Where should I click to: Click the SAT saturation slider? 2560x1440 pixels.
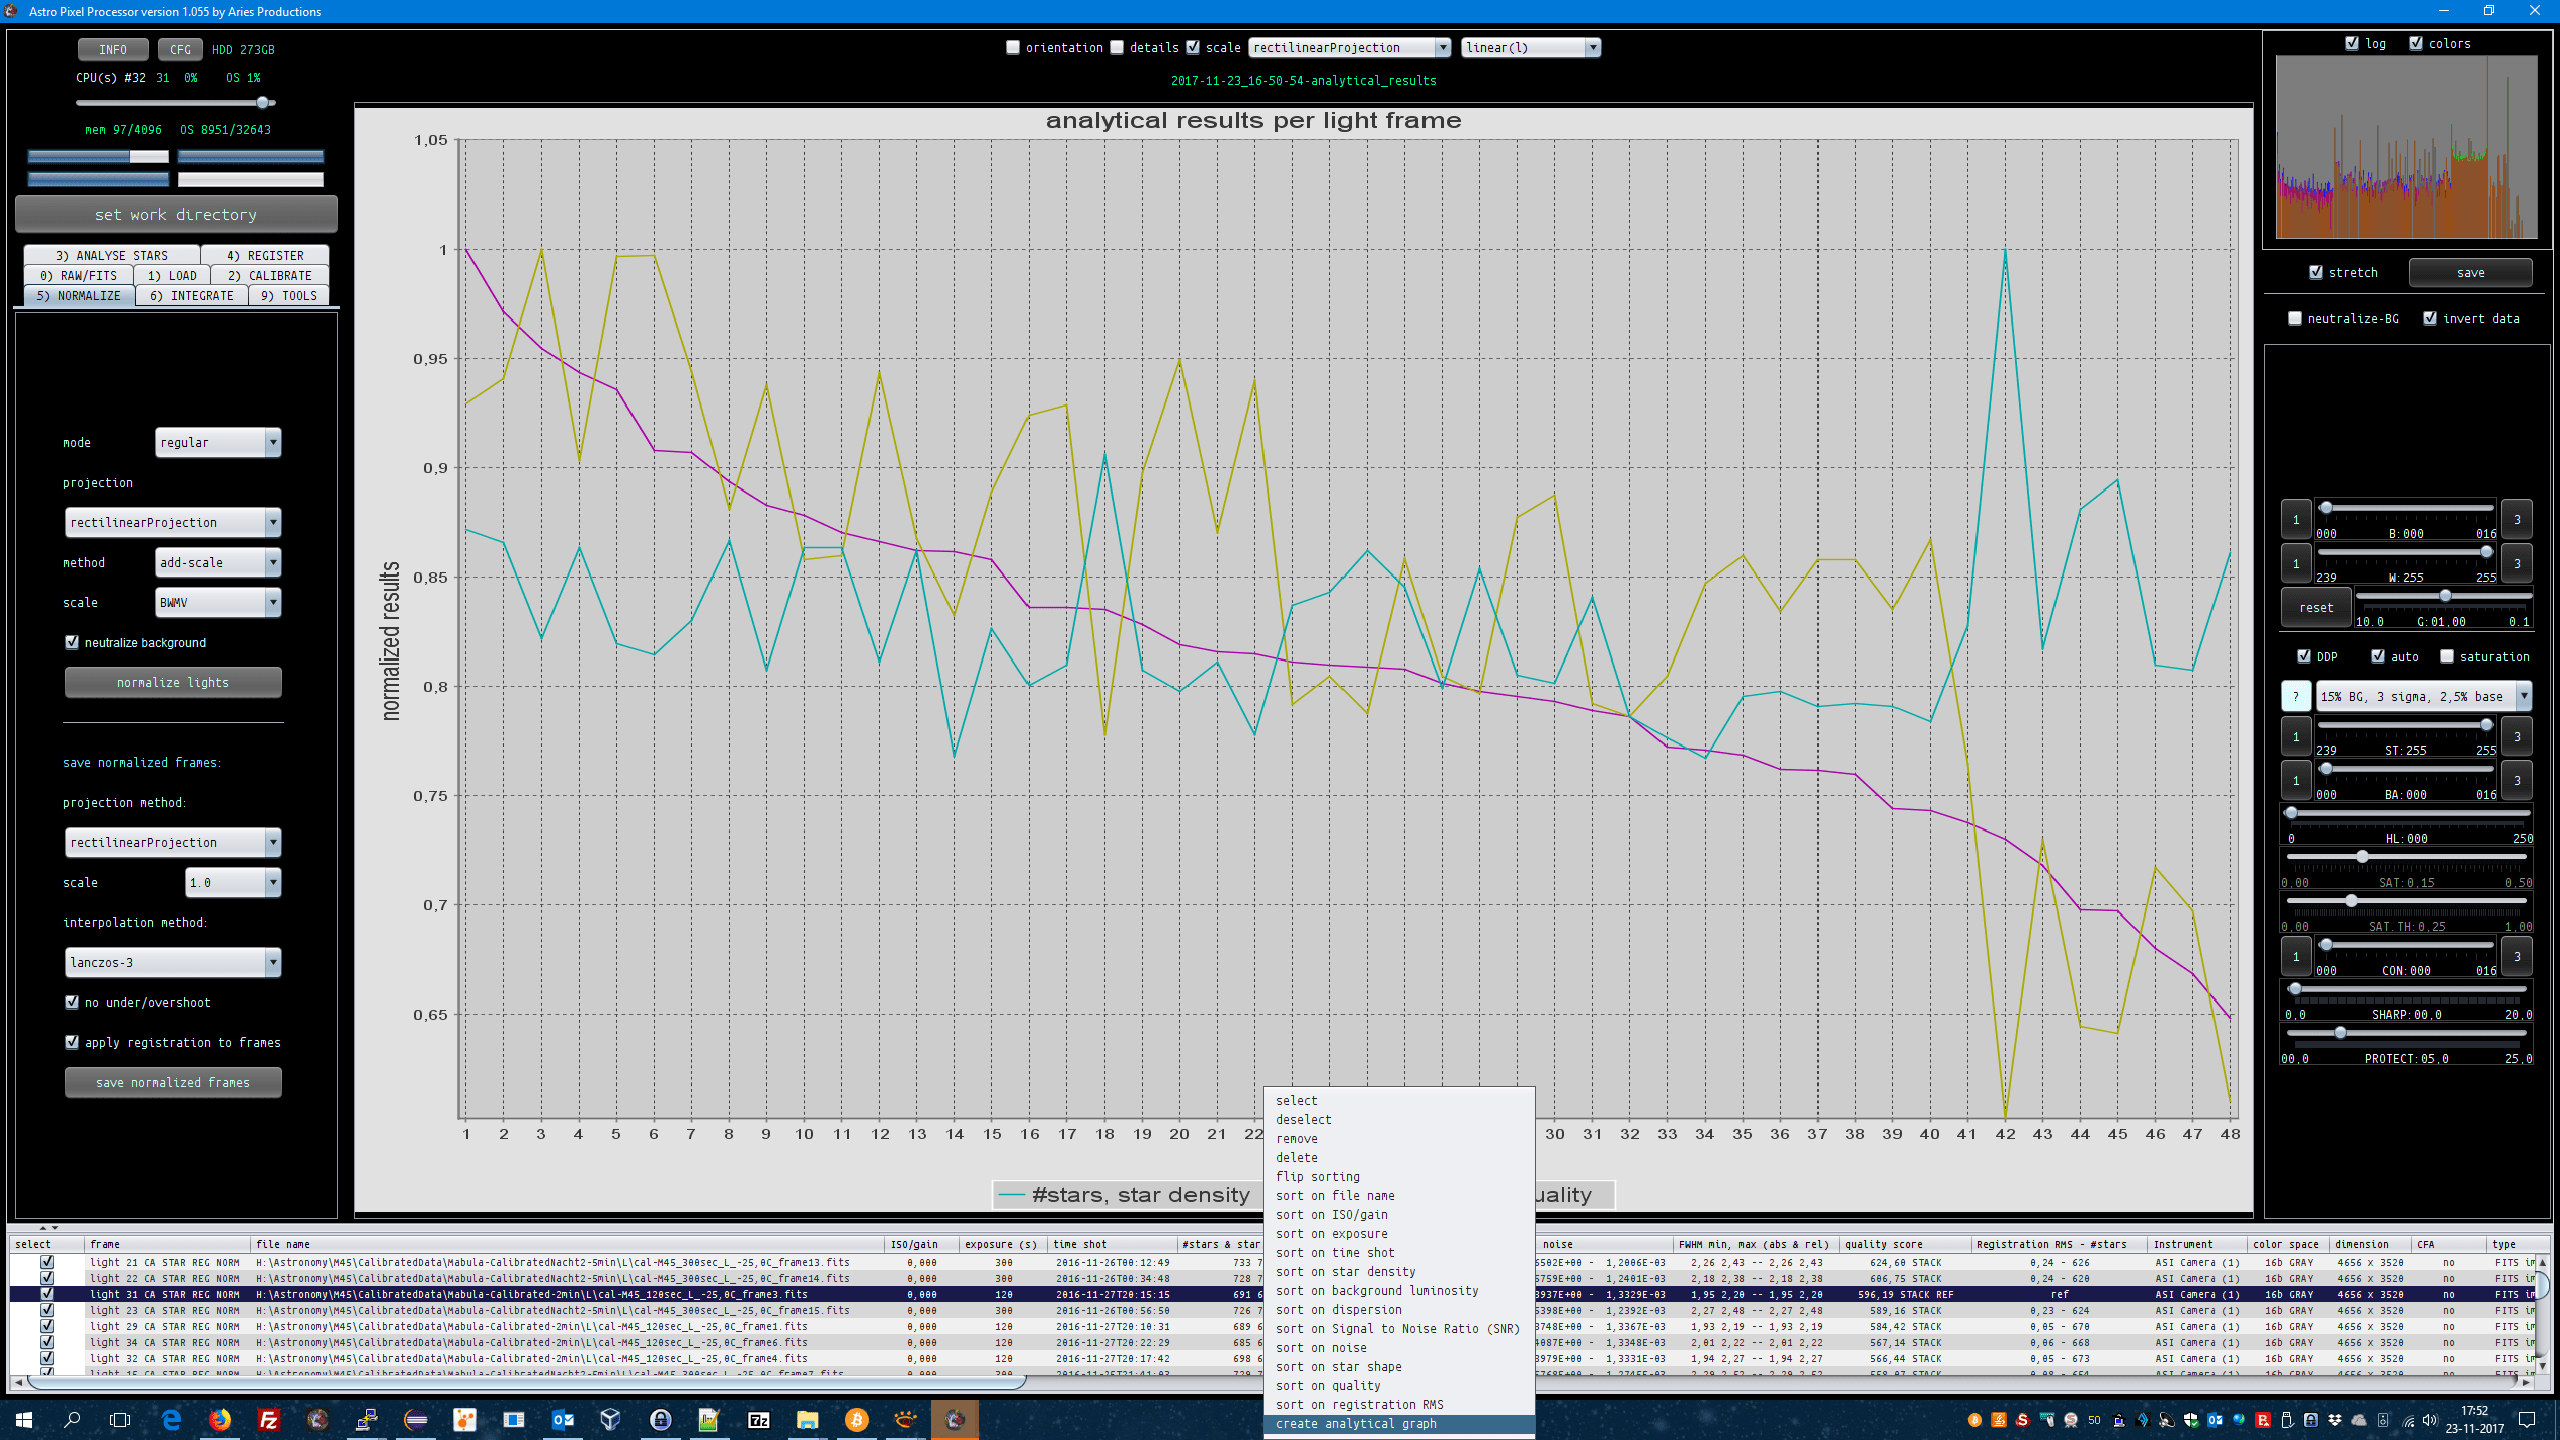point(2362,857)
